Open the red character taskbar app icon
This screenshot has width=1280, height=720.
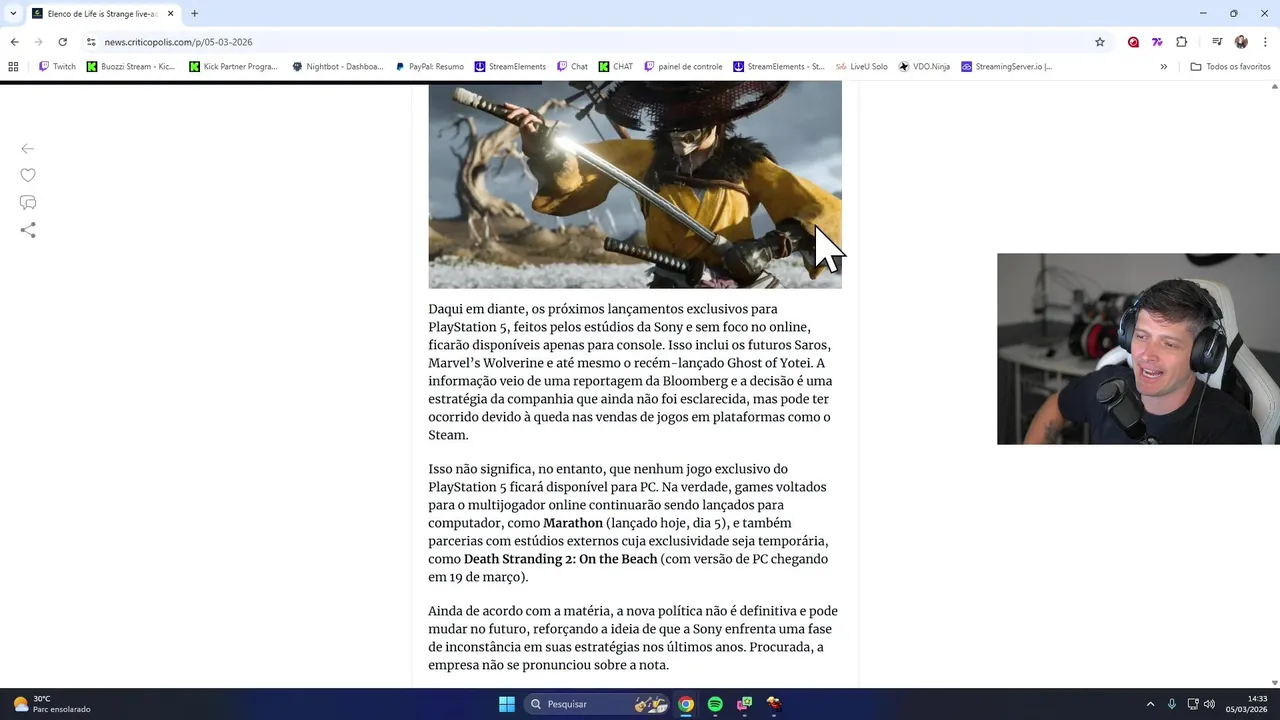774,704
